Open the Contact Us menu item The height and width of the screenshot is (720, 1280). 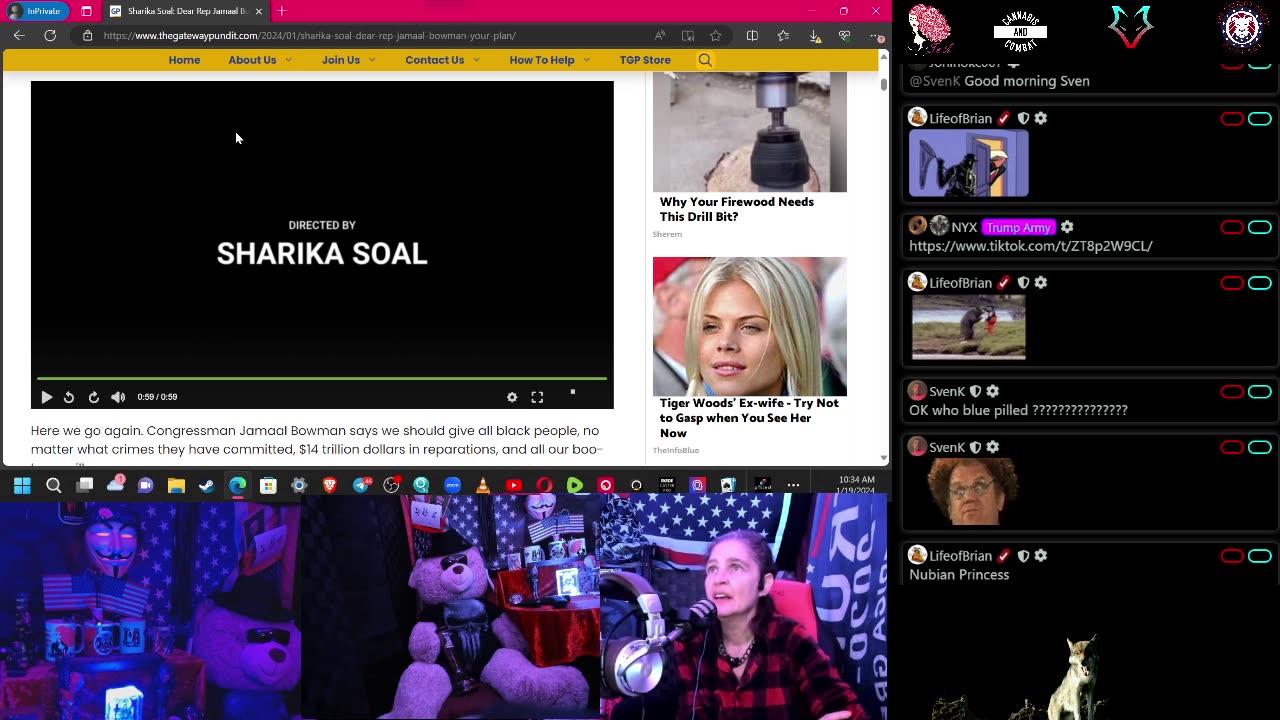coord(435,60)
